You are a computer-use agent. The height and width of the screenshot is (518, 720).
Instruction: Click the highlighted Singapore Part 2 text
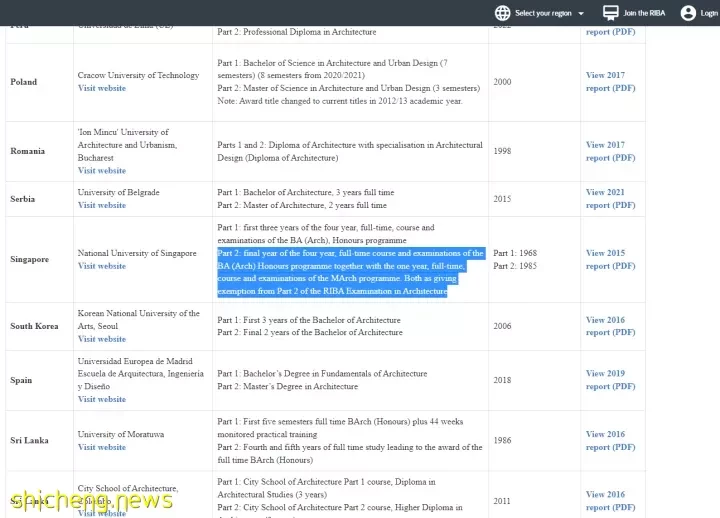pyautogui.click(x=351, y=272)
